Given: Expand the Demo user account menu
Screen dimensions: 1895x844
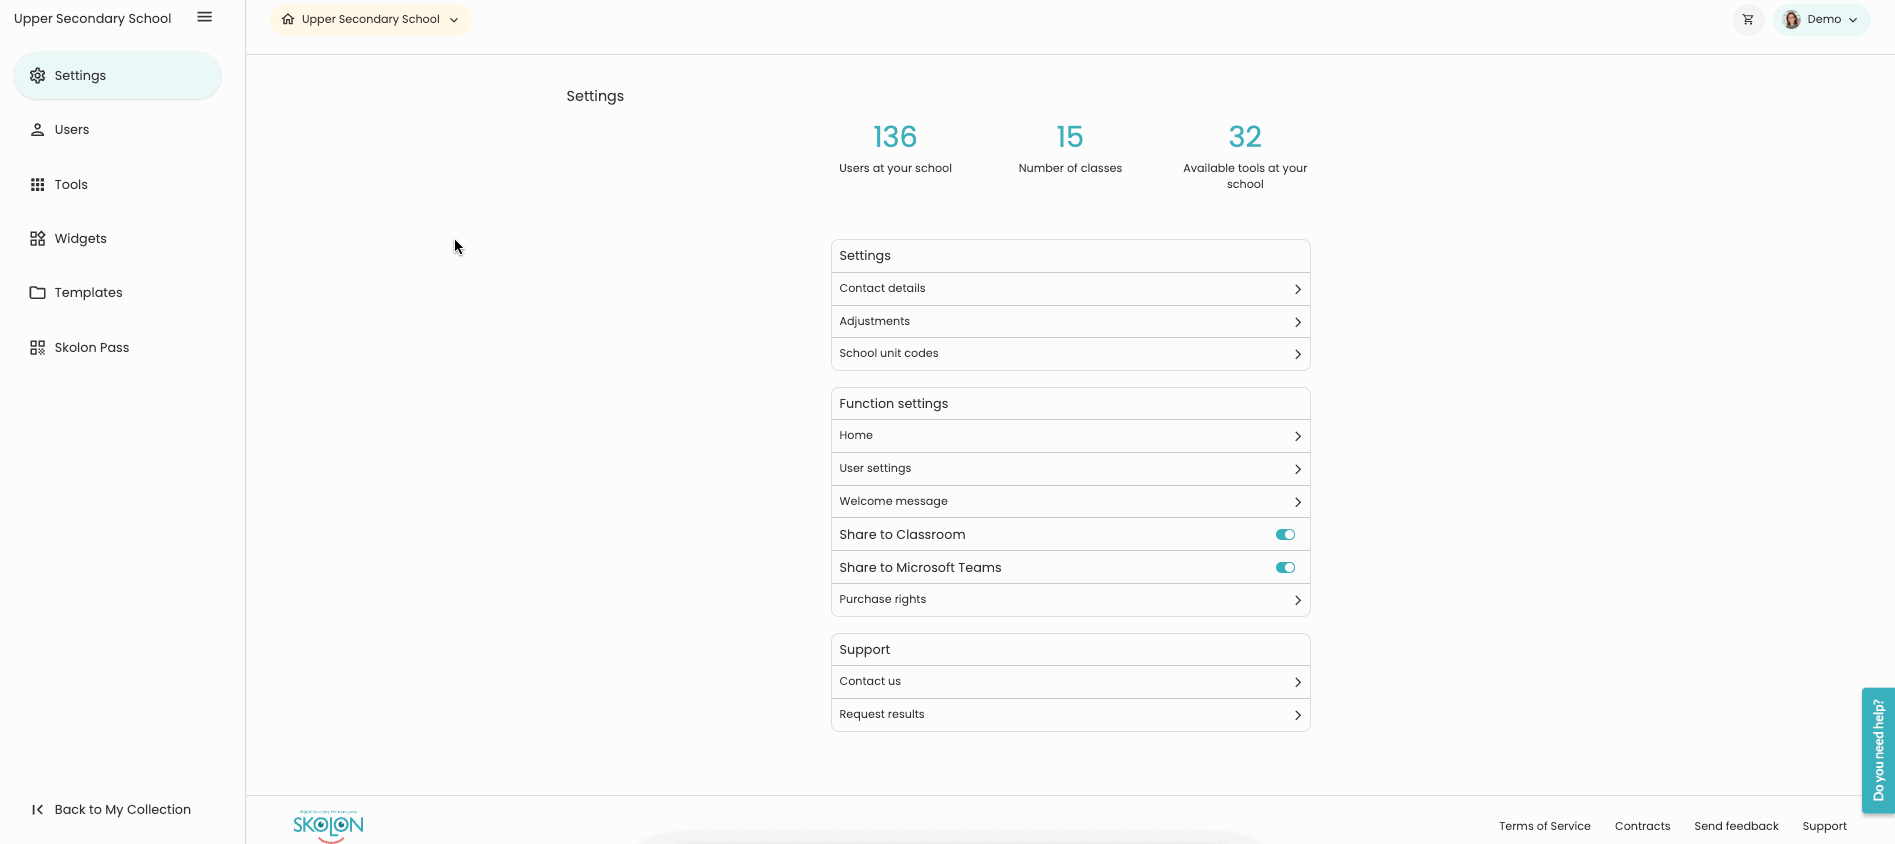Looking at the screenshot, I should coord(1821,19).
